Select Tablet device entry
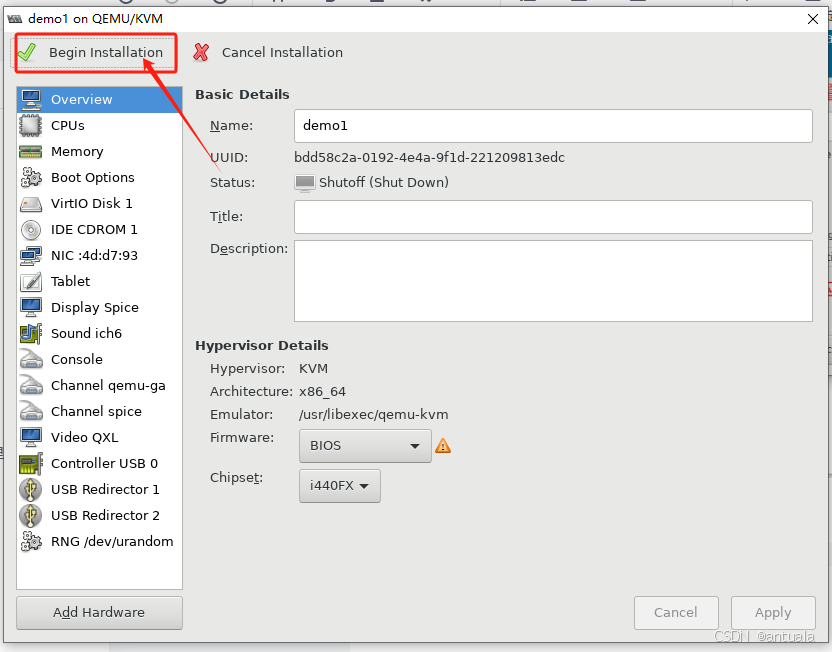Viewport: 832px width, 652px height. point(99,281)
